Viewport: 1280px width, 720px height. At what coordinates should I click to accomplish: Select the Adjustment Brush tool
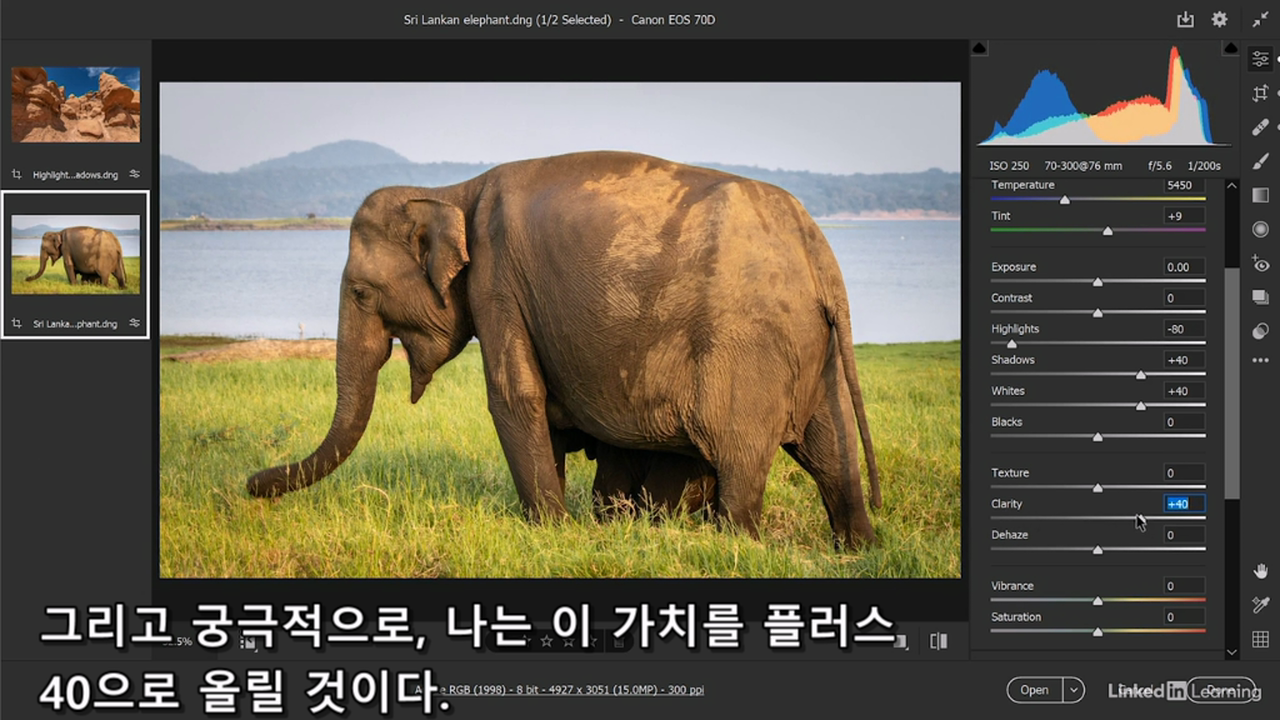1260,161
